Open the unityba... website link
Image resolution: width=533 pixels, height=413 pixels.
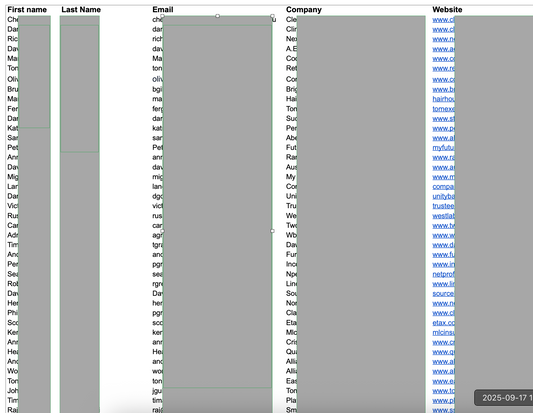pyautogui.click(x=443, y=196)
